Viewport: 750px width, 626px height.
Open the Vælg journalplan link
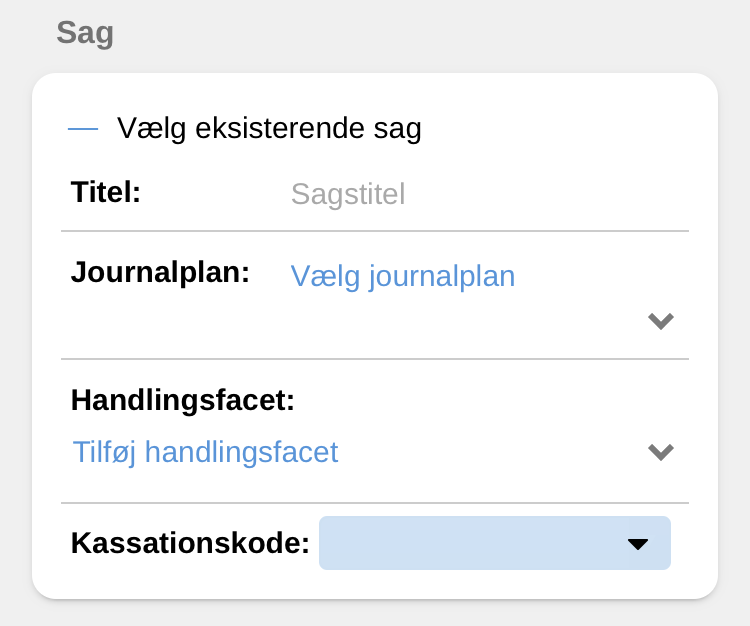click(x=402, y=276)
